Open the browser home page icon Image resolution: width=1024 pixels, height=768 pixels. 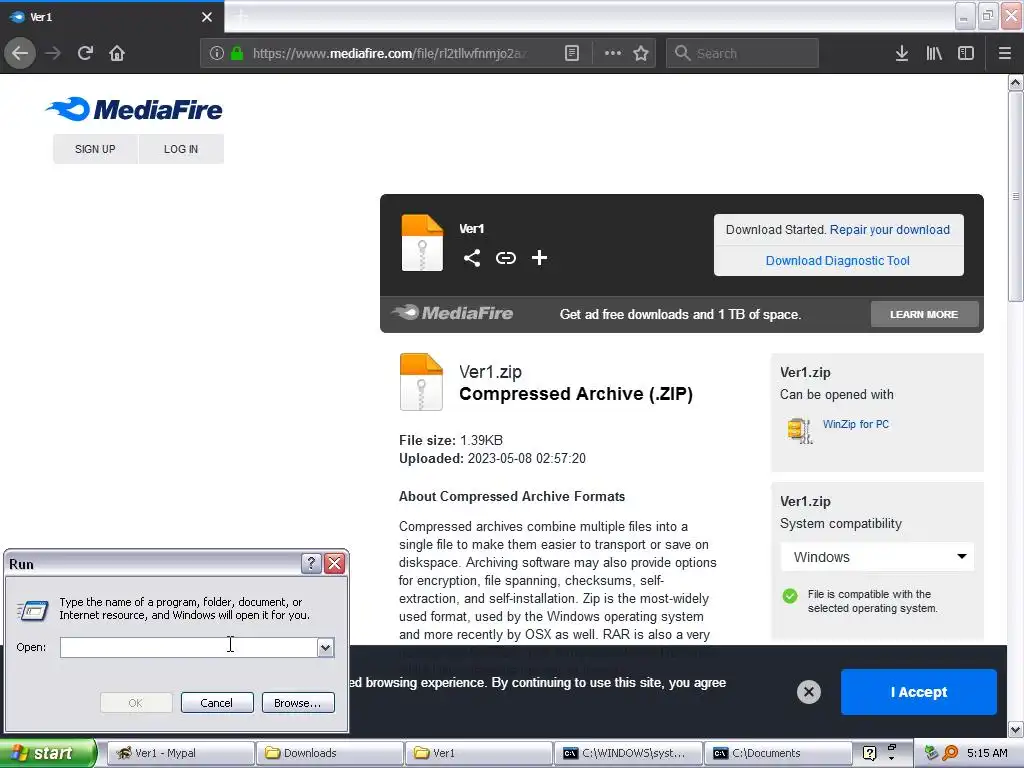tap(117, 53)
